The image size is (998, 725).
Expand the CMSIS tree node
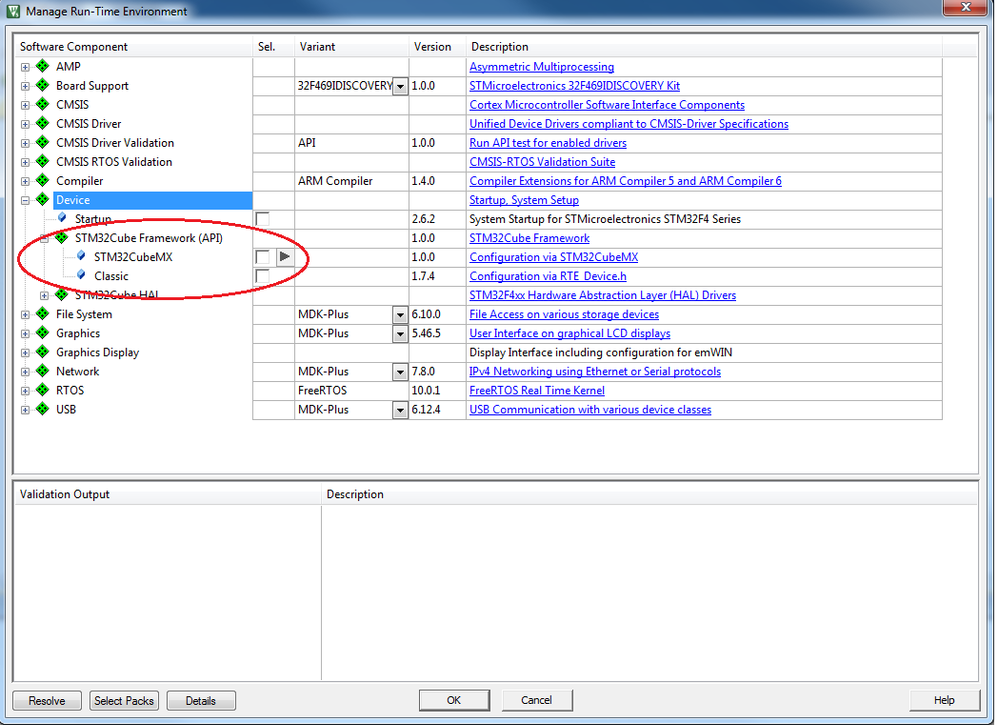click(x=25, y=105)
